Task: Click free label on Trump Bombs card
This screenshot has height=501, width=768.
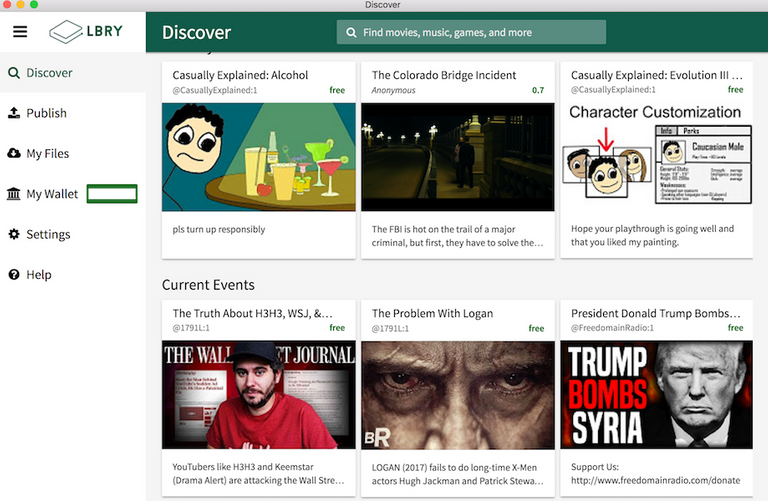Action: [735, 328]
